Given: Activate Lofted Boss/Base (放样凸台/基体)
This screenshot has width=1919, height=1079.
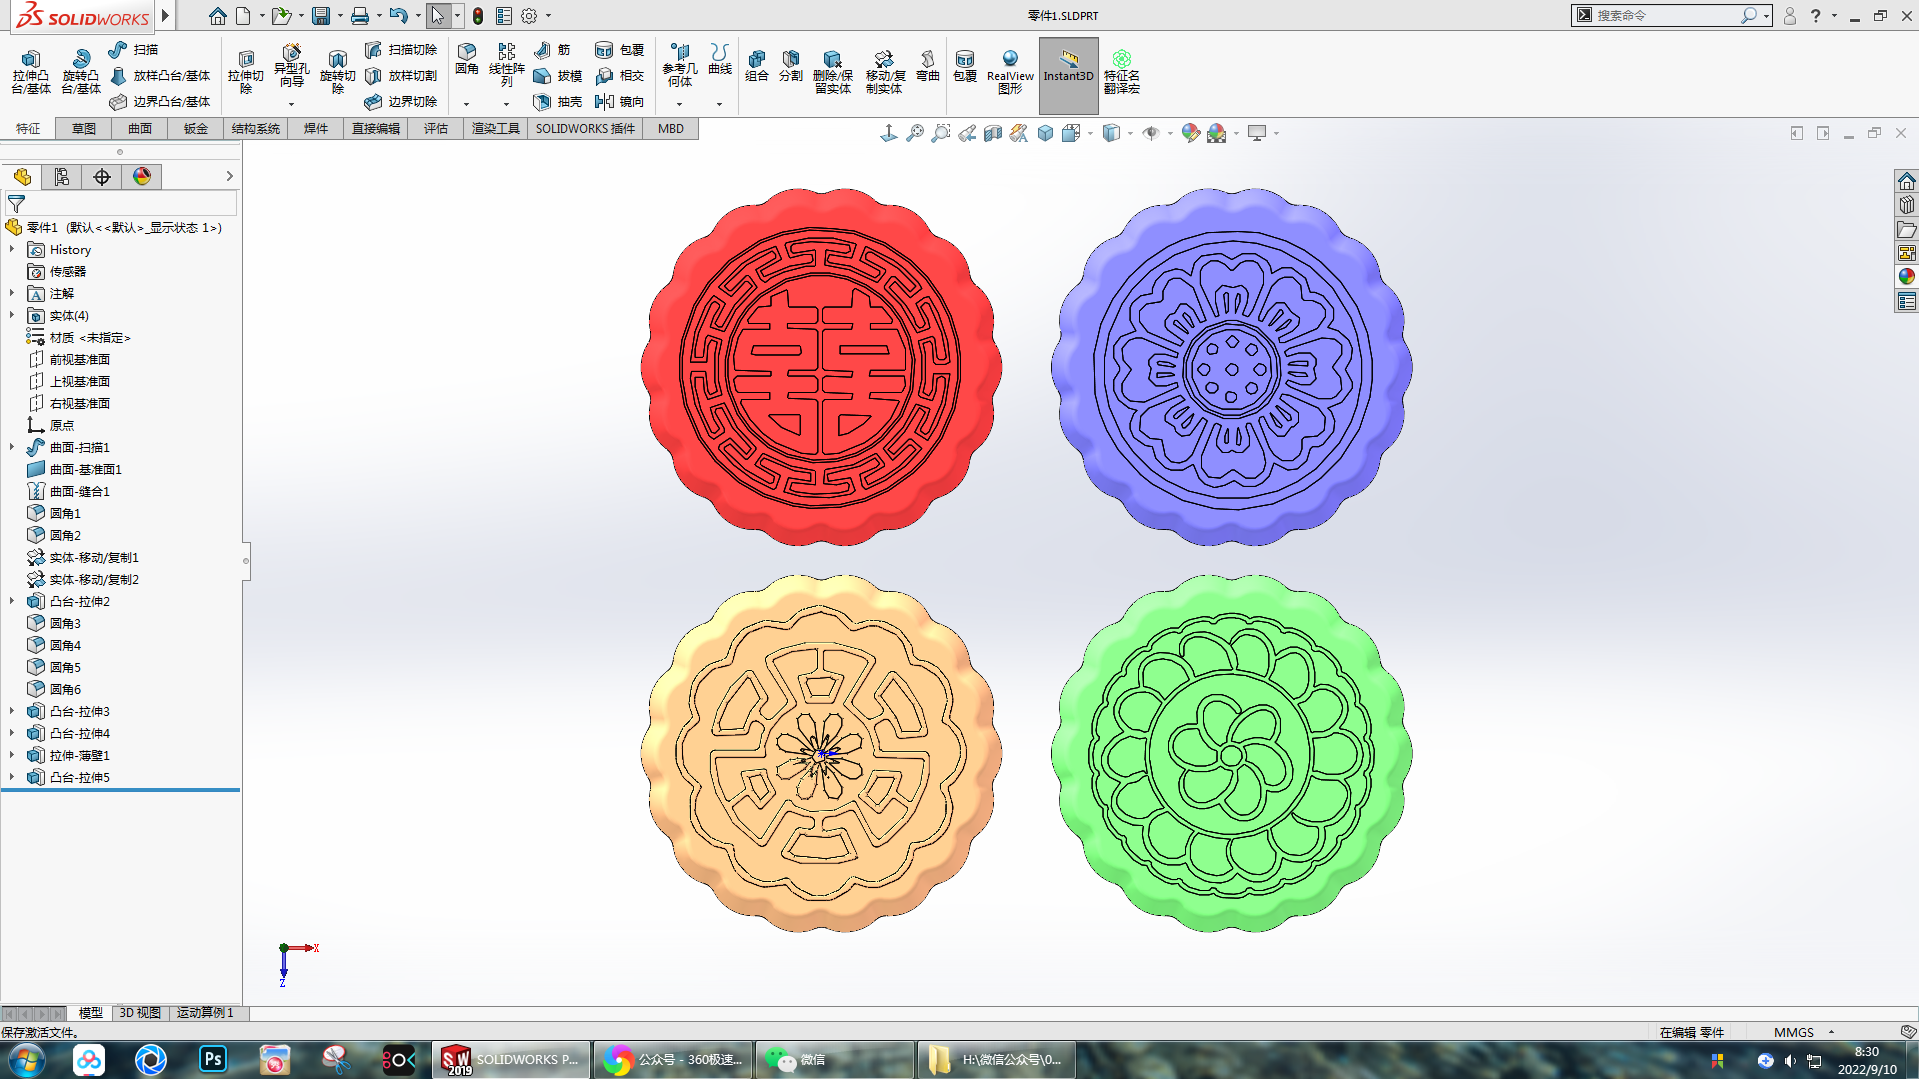Looking at the screenshot, I should 160,75.
